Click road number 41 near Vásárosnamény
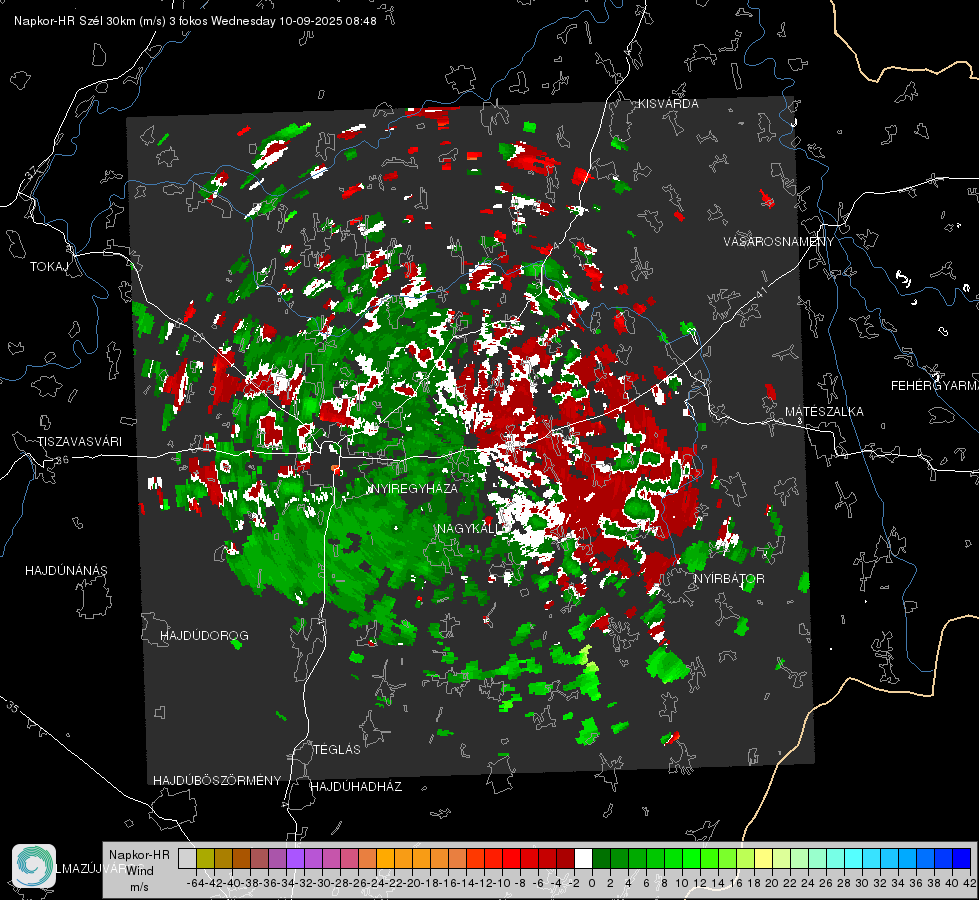The height and width of the screenshot is (900, 979). (x=760, y=292)
